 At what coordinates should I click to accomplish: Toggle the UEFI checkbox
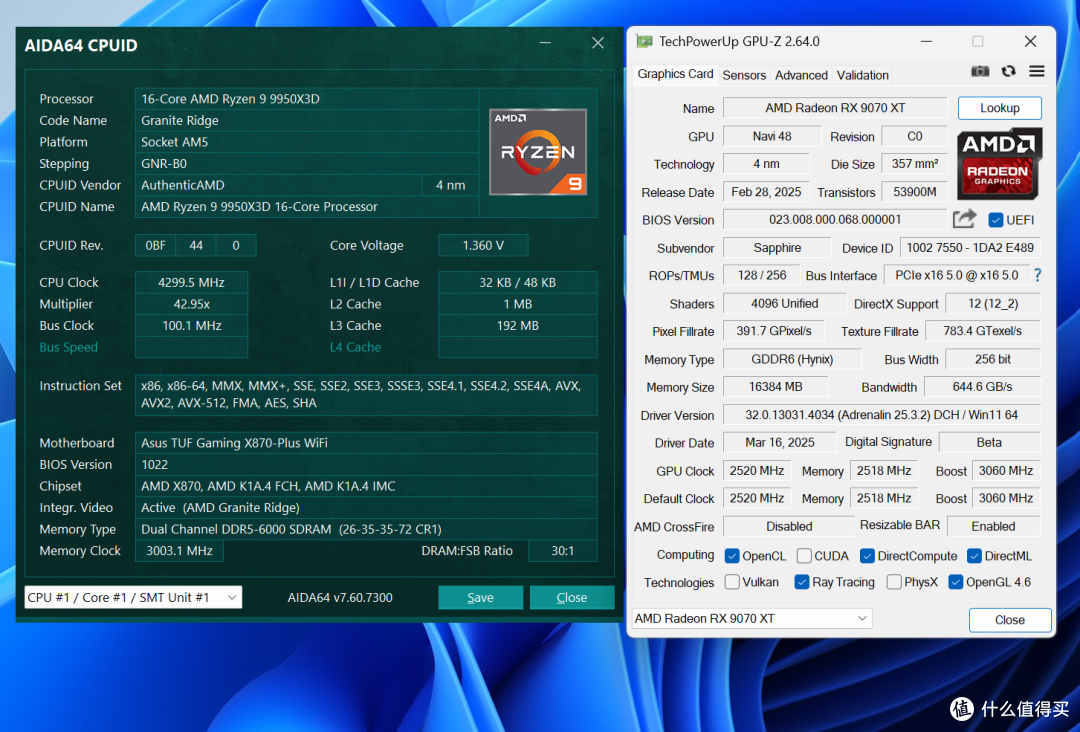pyautogui.click(x=995, y=220)
